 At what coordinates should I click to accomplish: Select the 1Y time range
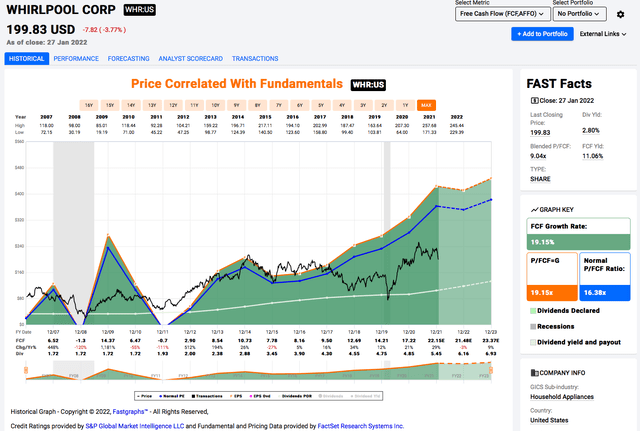(x=405, y=105)
